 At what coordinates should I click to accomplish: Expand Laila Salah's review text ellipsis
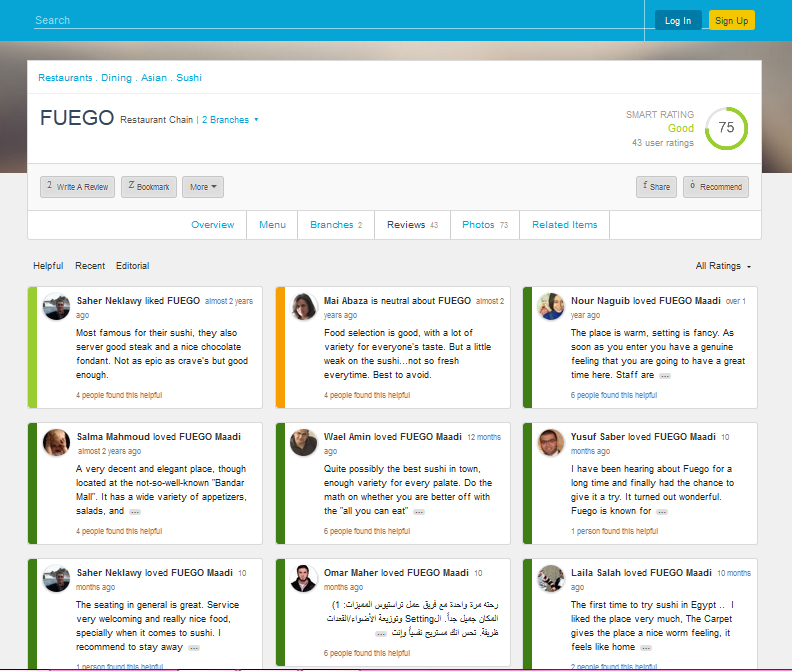coord(646,648)
